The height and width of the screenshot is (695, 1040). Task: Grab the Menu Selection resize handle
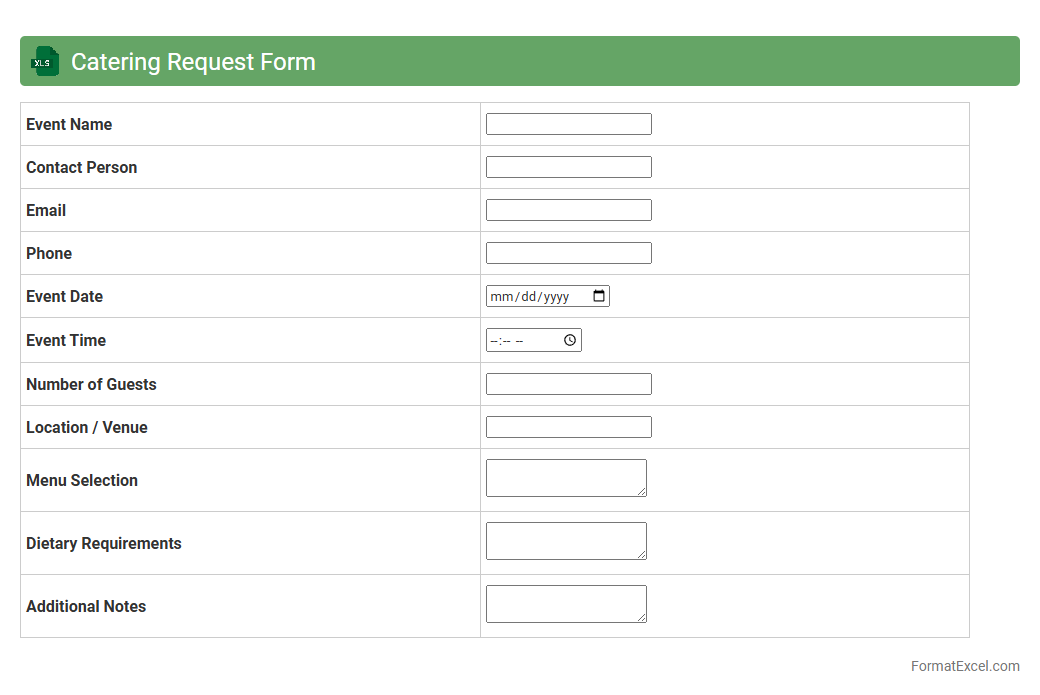(642, 492)
